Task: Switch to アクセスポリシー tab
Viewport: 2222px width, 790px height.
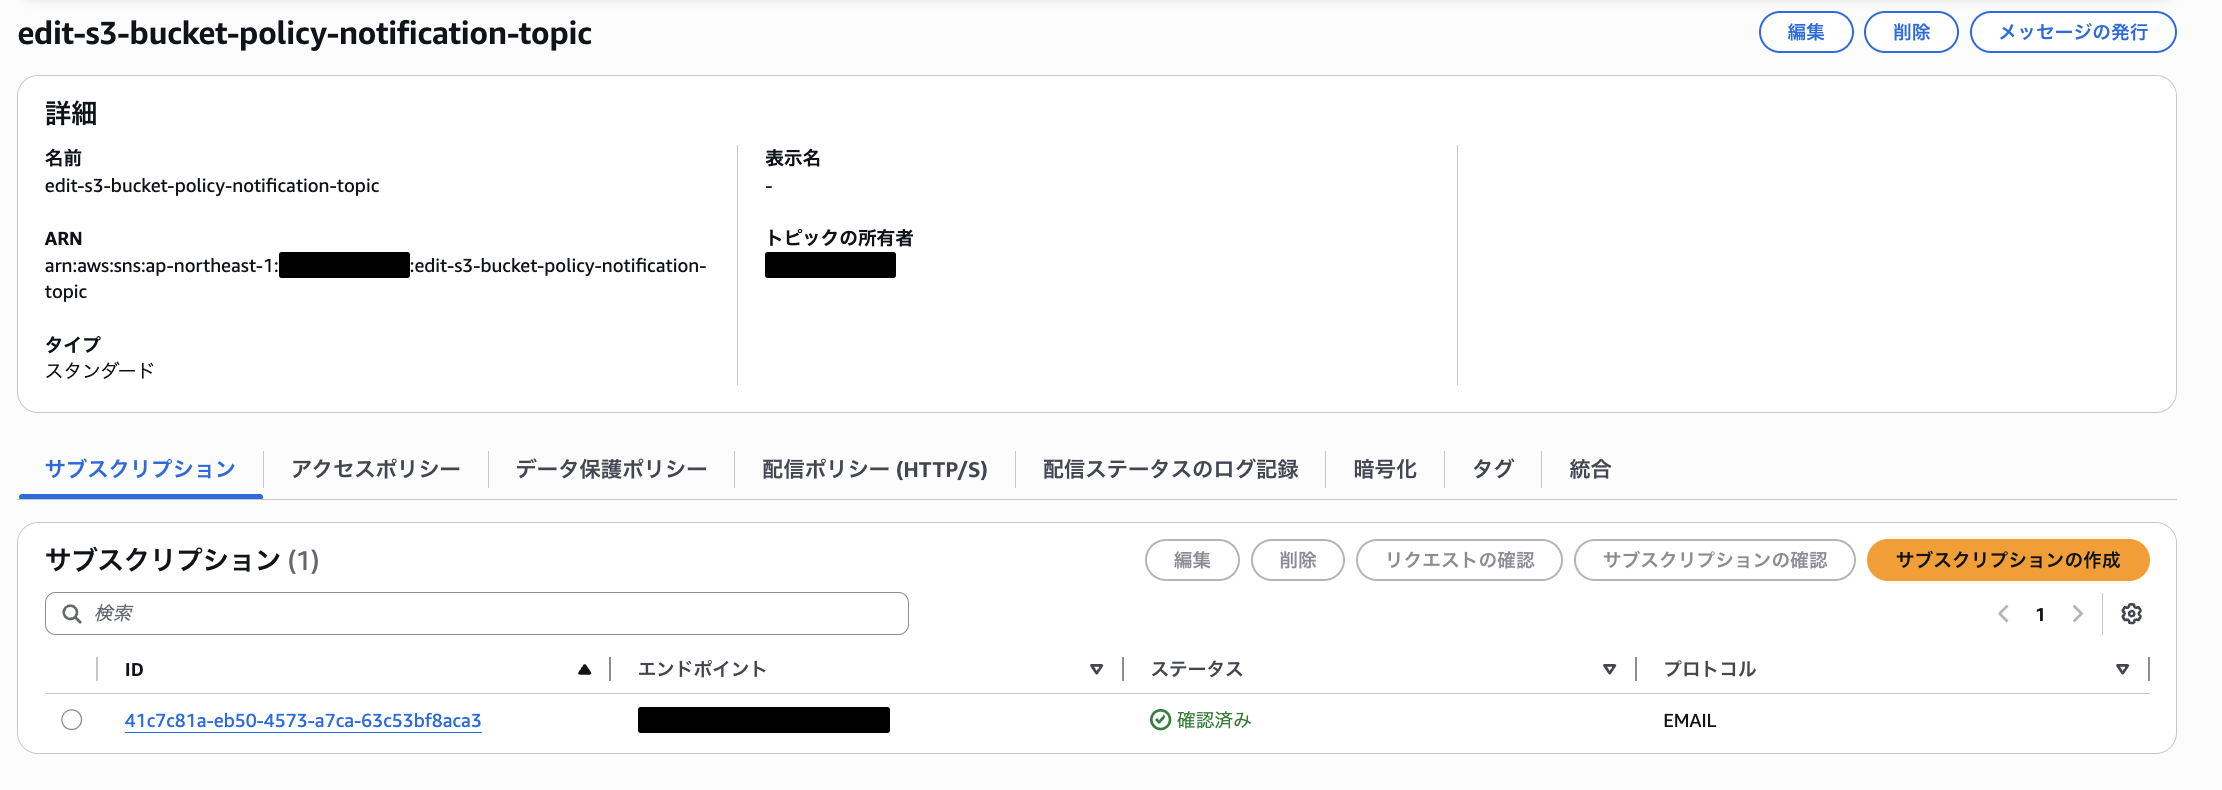Action: click(x=376, y=469)
